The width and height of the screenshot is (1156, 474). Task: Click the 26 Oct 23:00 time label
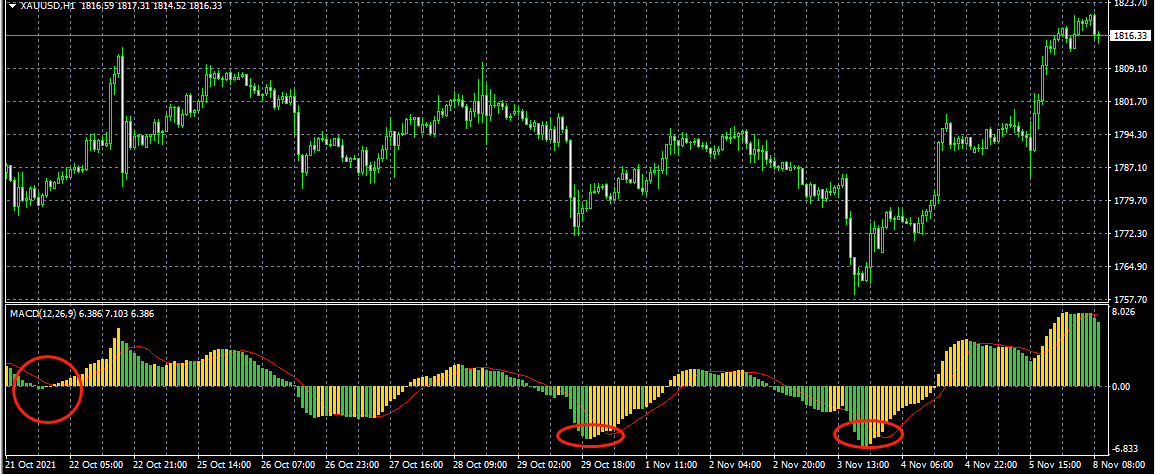[x=351, y=466]
